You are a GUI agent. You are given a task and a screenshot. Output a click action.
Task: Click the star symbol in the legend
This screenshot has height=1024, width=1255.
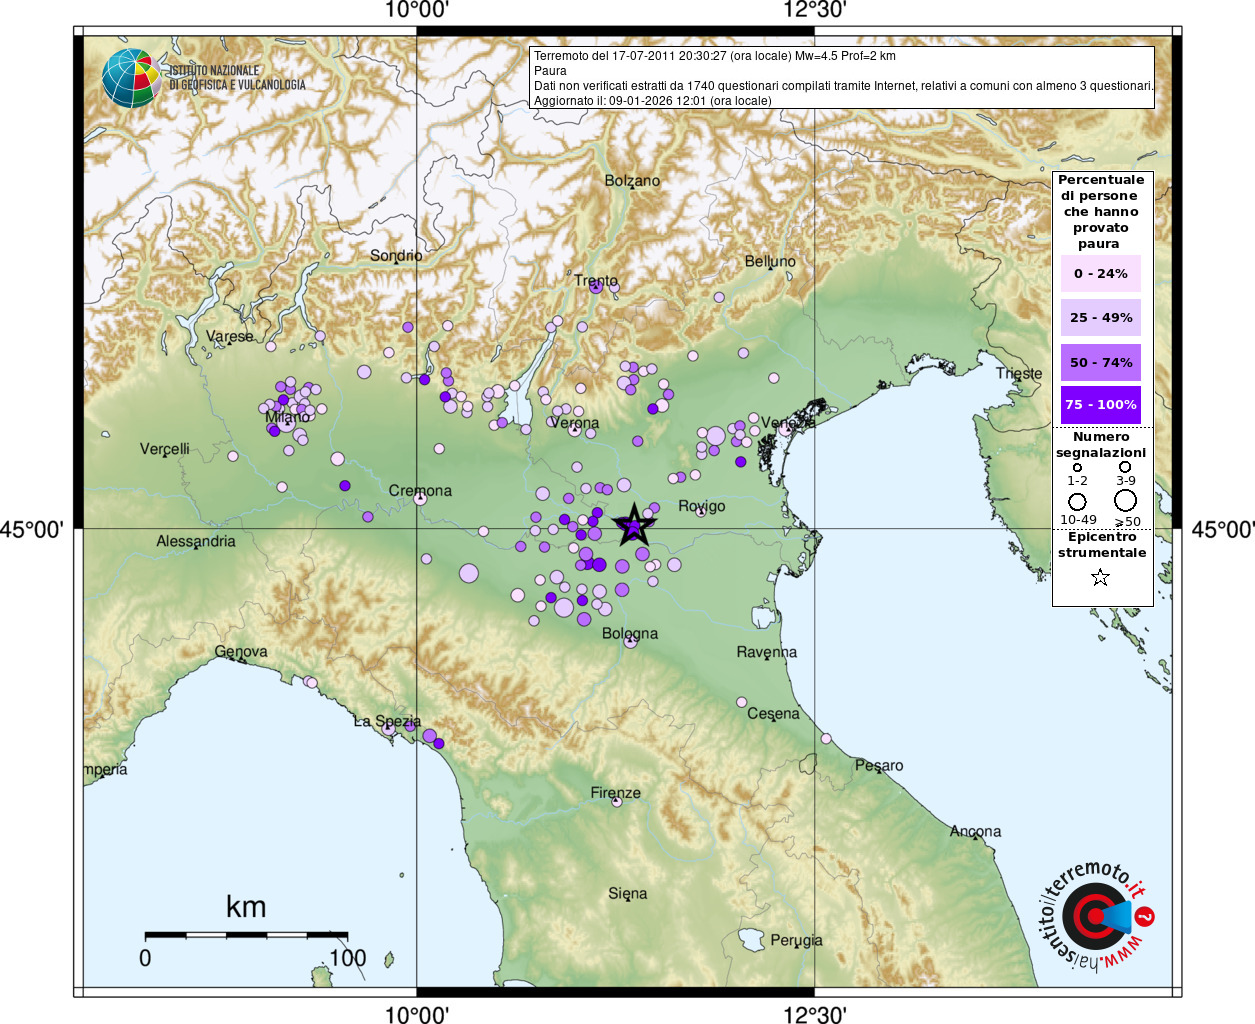coord(1100,577)
